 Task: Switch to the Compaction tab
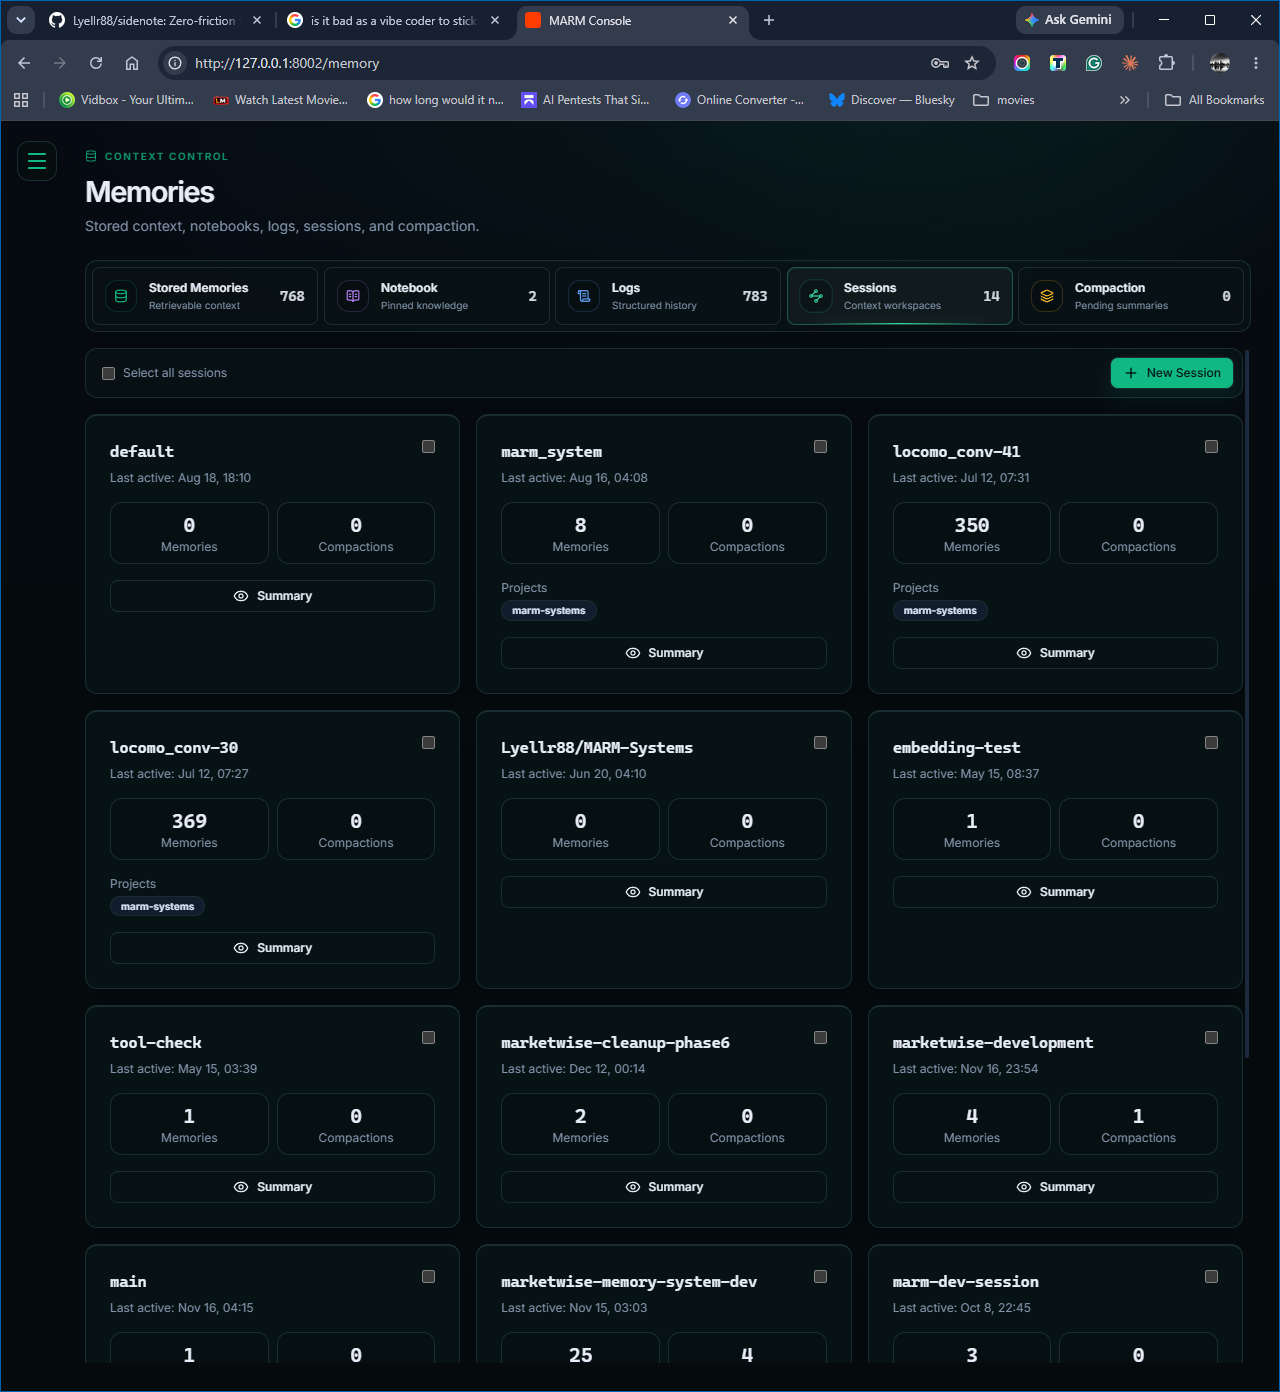point(1131,296)
